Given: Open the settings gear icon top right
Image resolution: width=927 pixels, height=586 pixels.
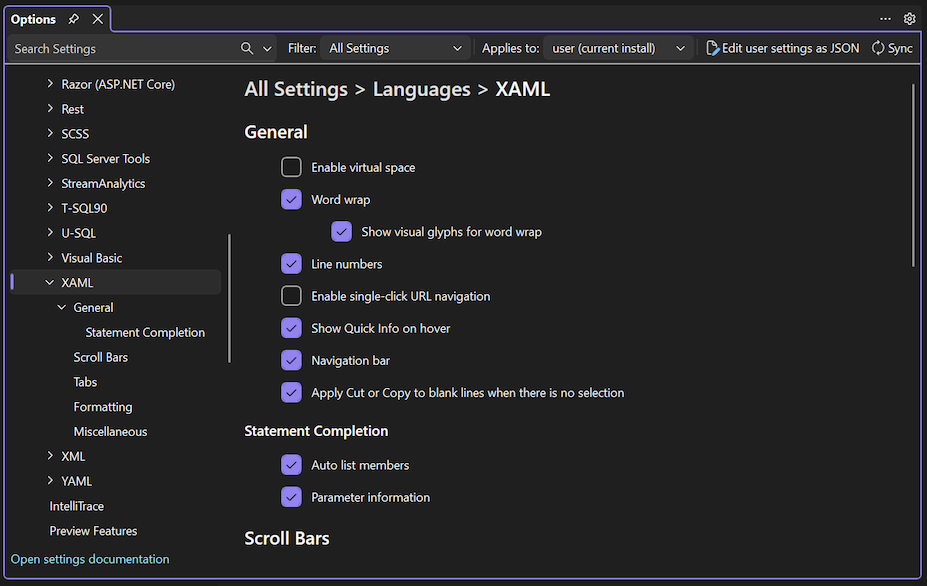Looking at the screenshot, I should [x=909, y=18].
